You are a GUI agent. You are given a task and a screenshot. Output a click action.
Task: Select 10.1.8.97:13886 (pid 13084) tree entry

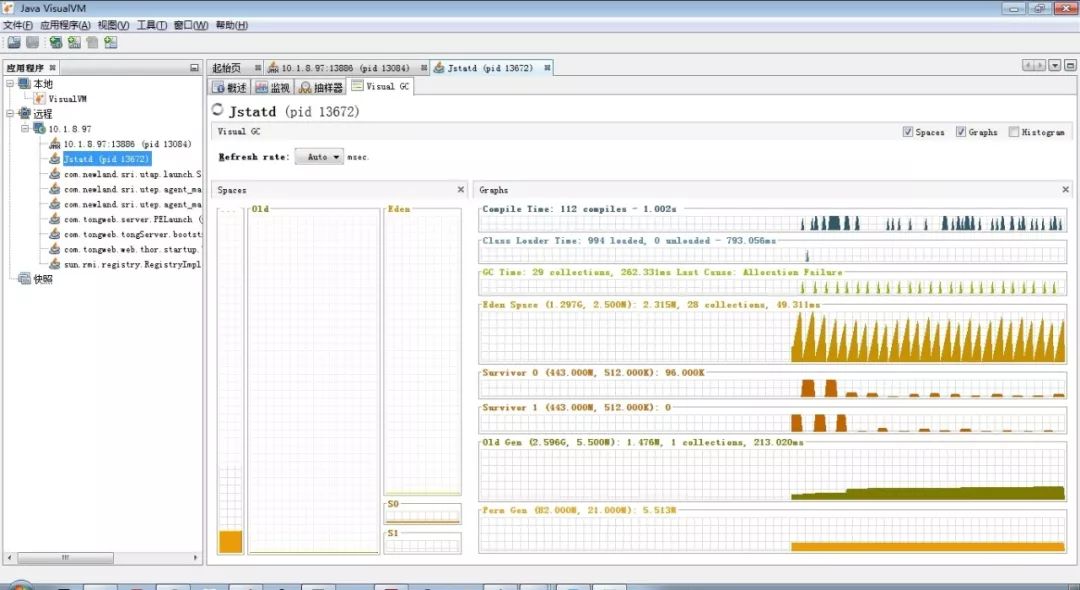point(127,144)
